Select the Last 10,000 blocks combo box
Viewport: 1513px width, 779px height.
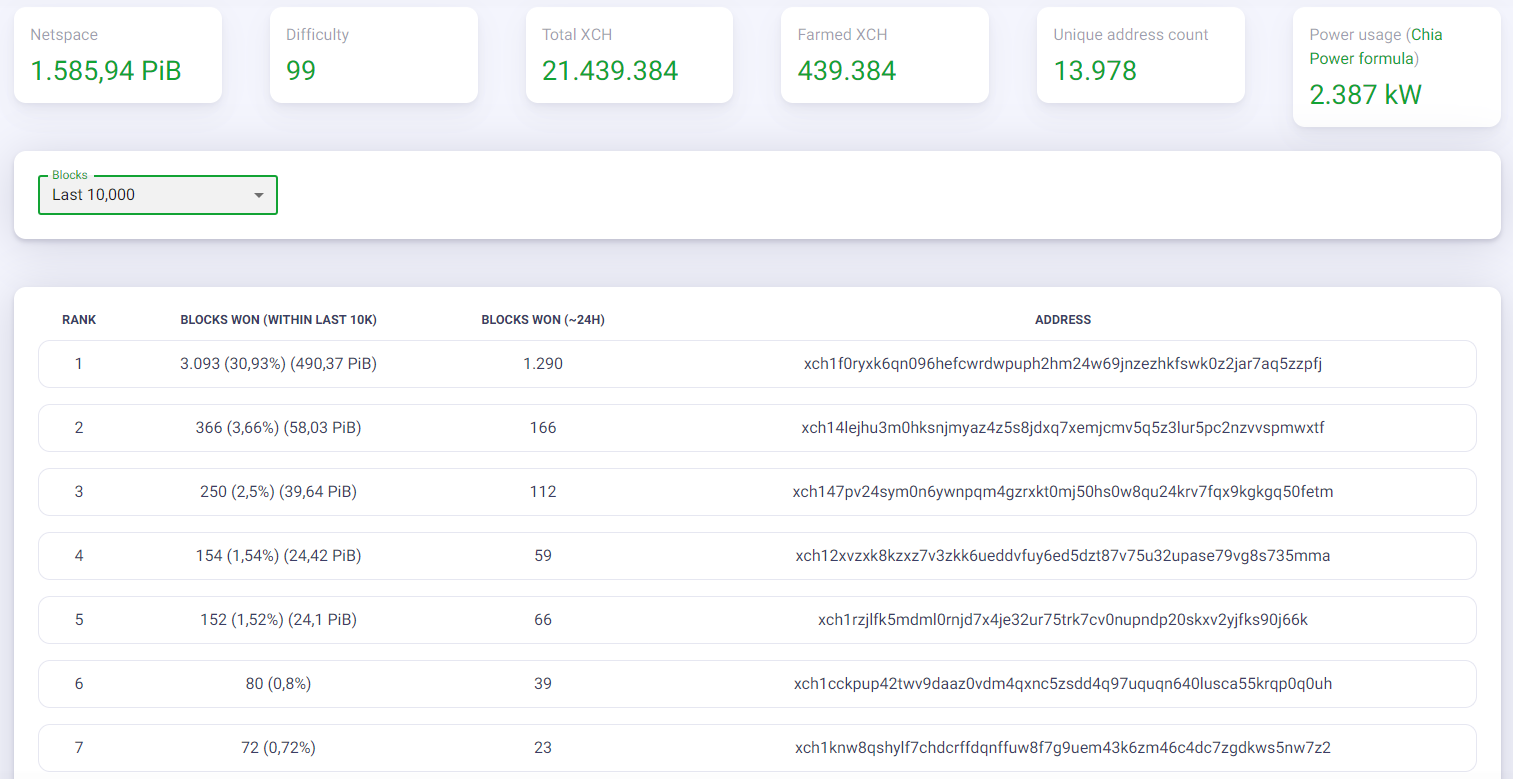point(158,195)
